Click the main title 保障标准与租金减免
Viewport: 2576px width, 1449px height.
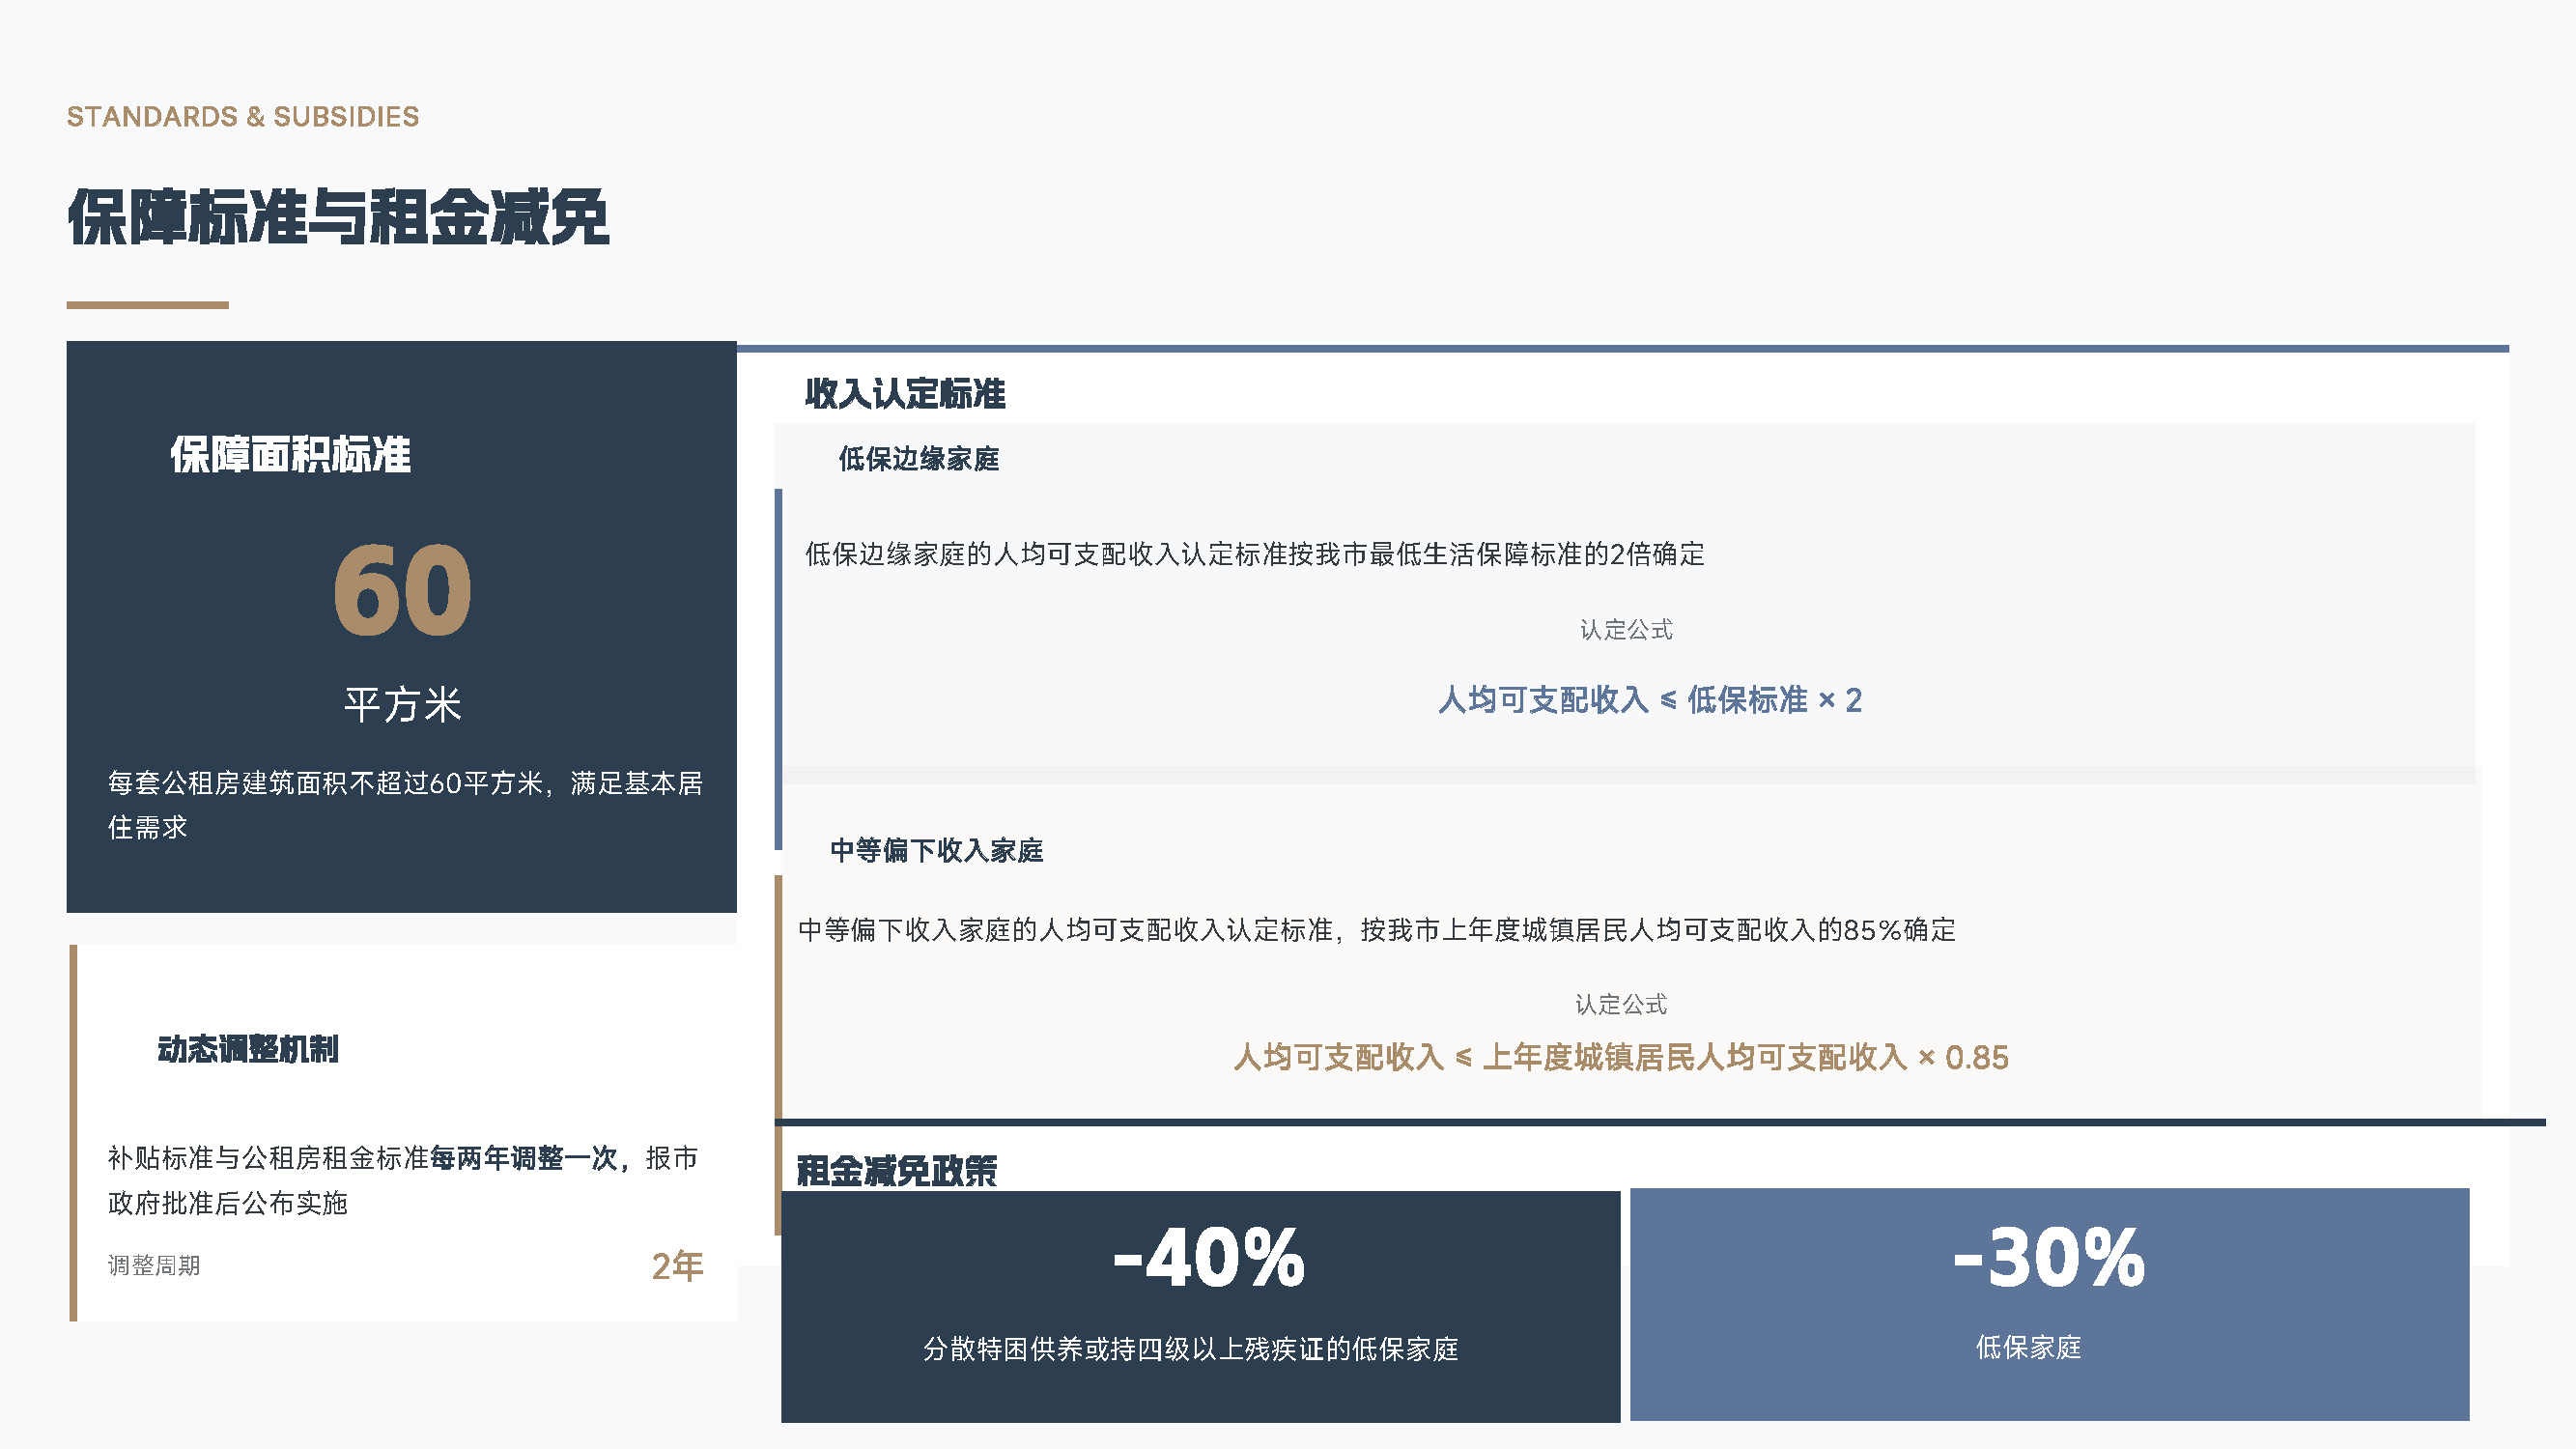pos(338,217)
